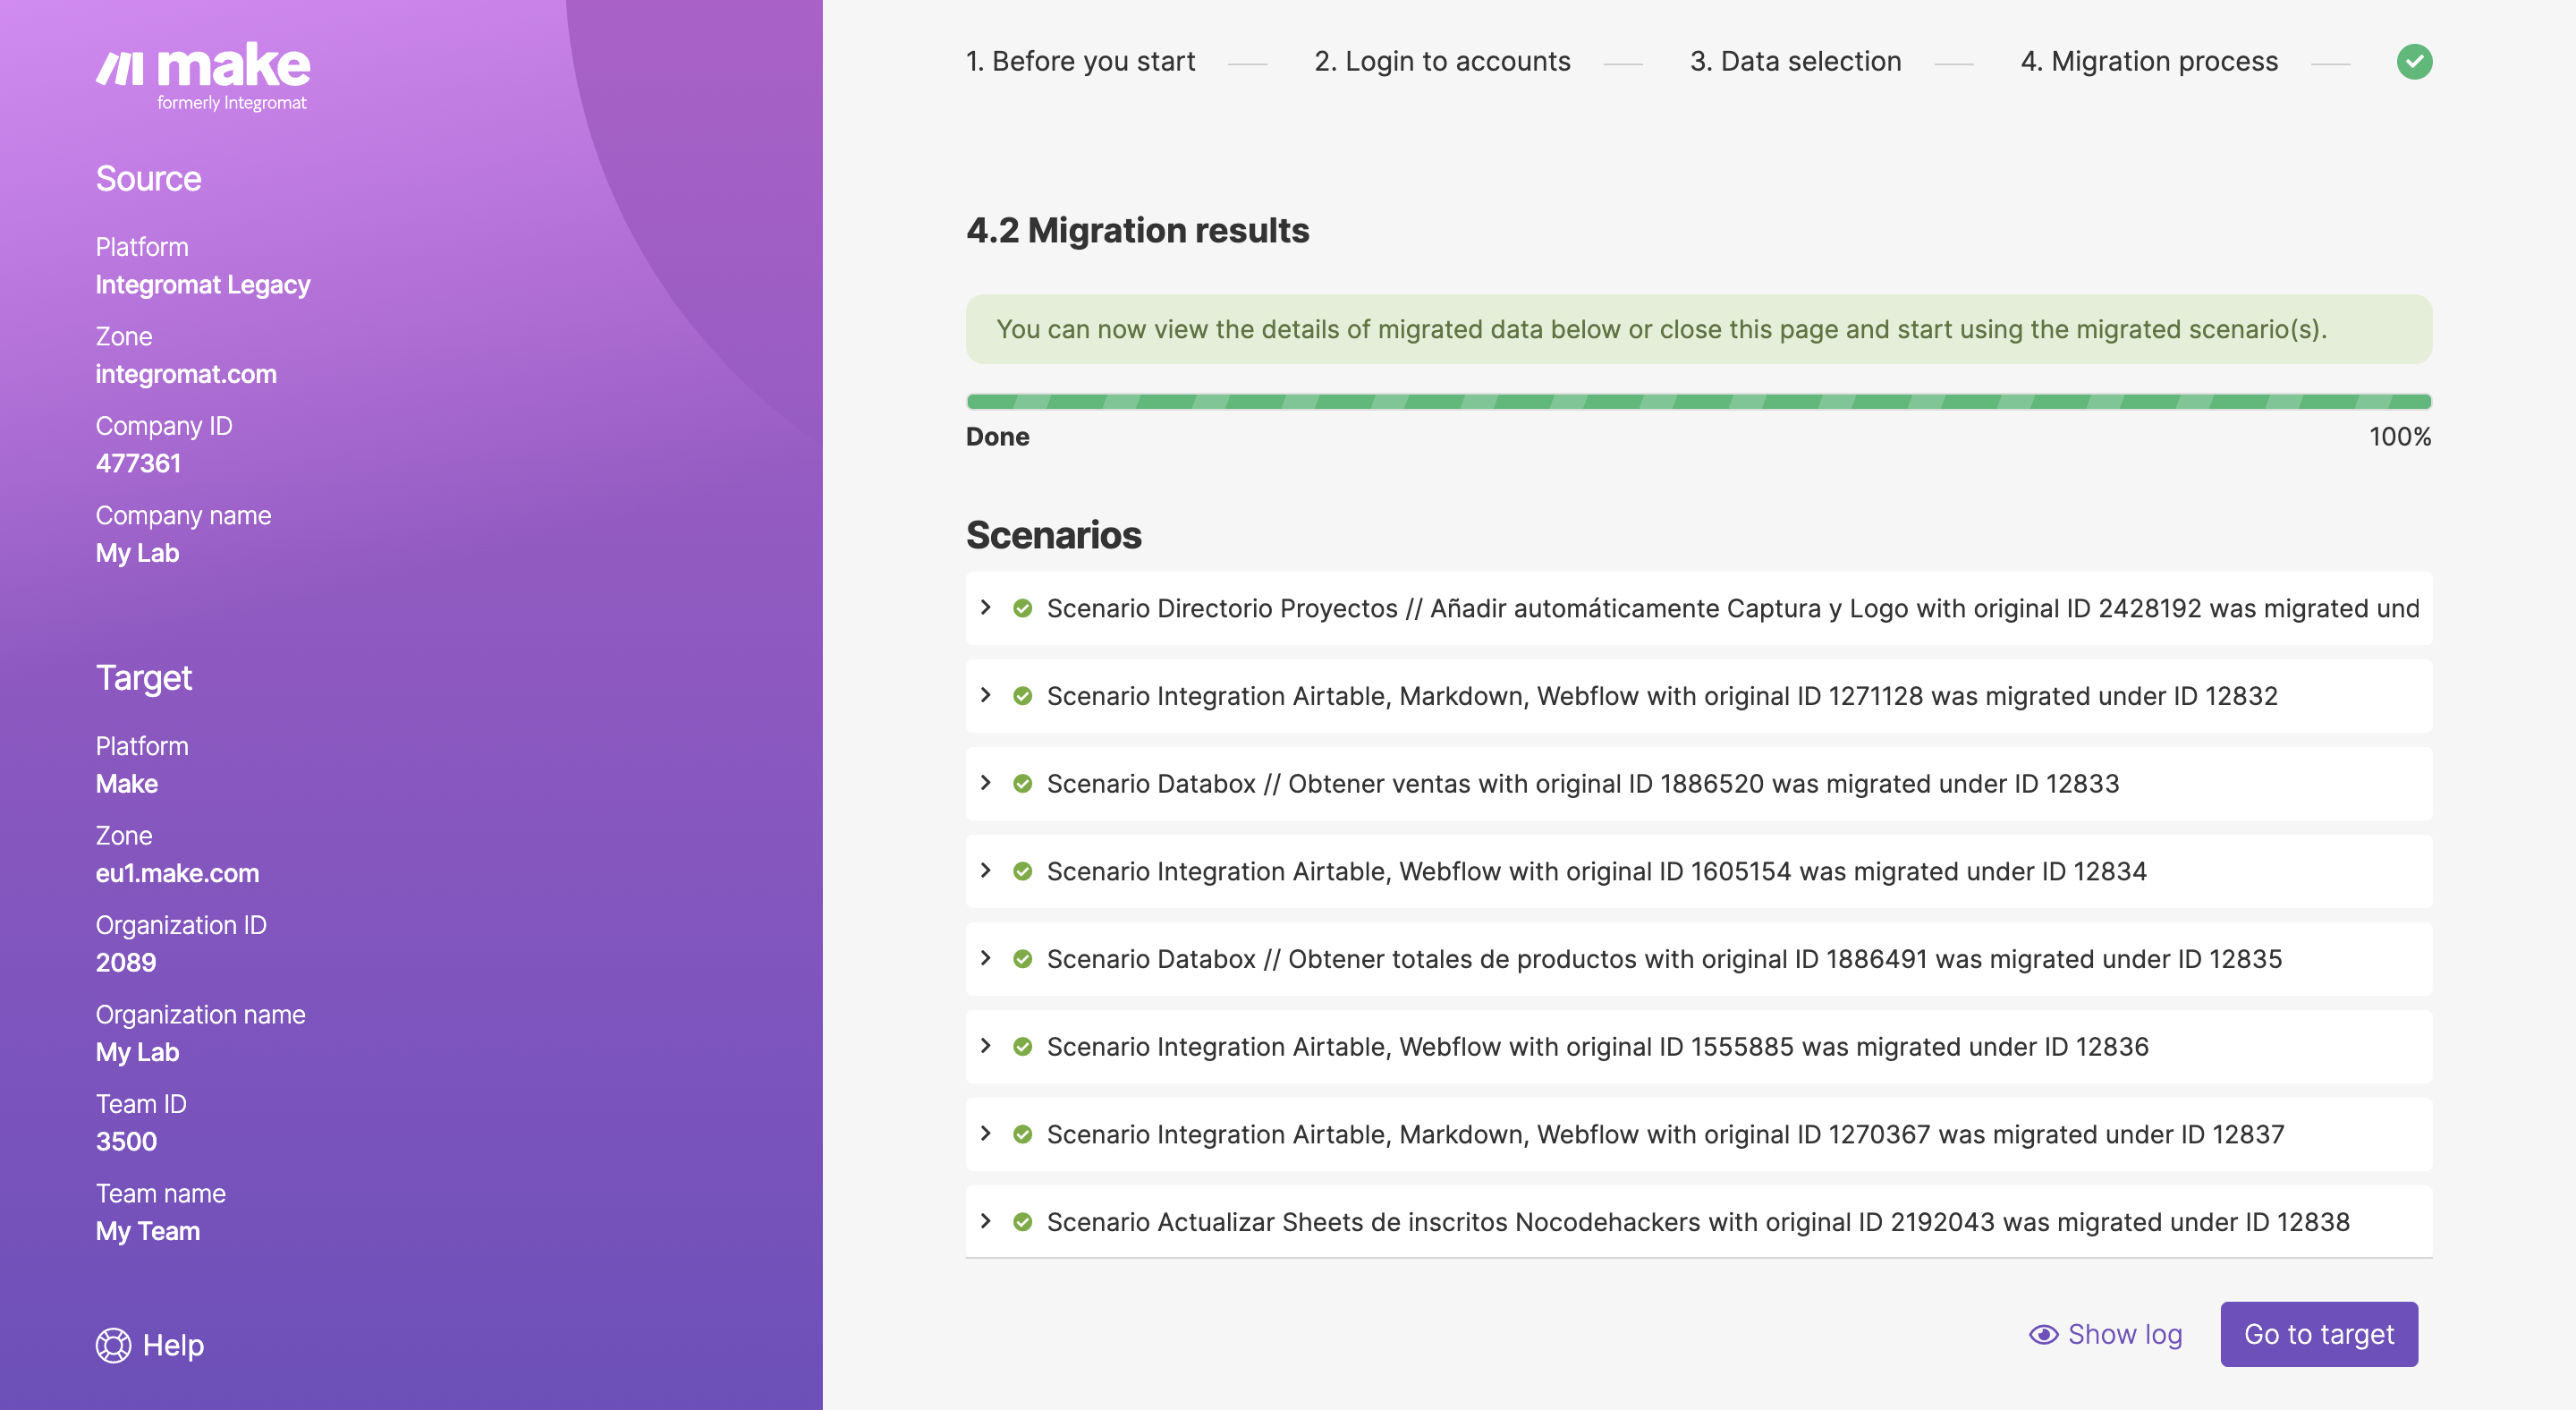Expand Databox Obtener totales de productos row
This screenshot has width=2576, height=1410.
click(986, 959)
